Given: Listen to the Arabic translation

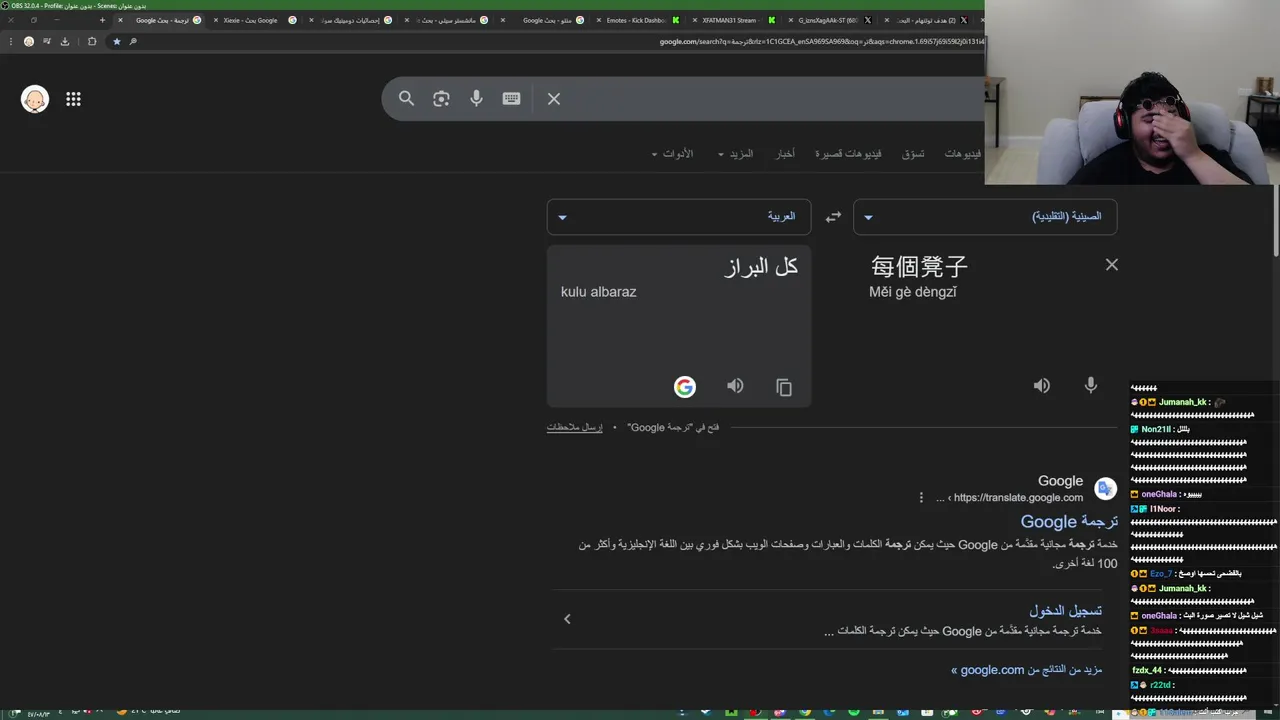Looking at the screenshot, I should pyautogui.click(x=735, y=386).
